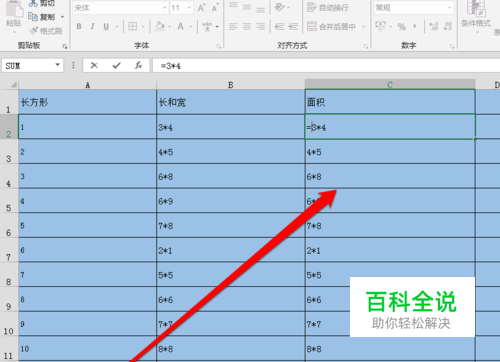Click the text Orientation icon
The image size is (500, 362).
click(x=279, y=7)
